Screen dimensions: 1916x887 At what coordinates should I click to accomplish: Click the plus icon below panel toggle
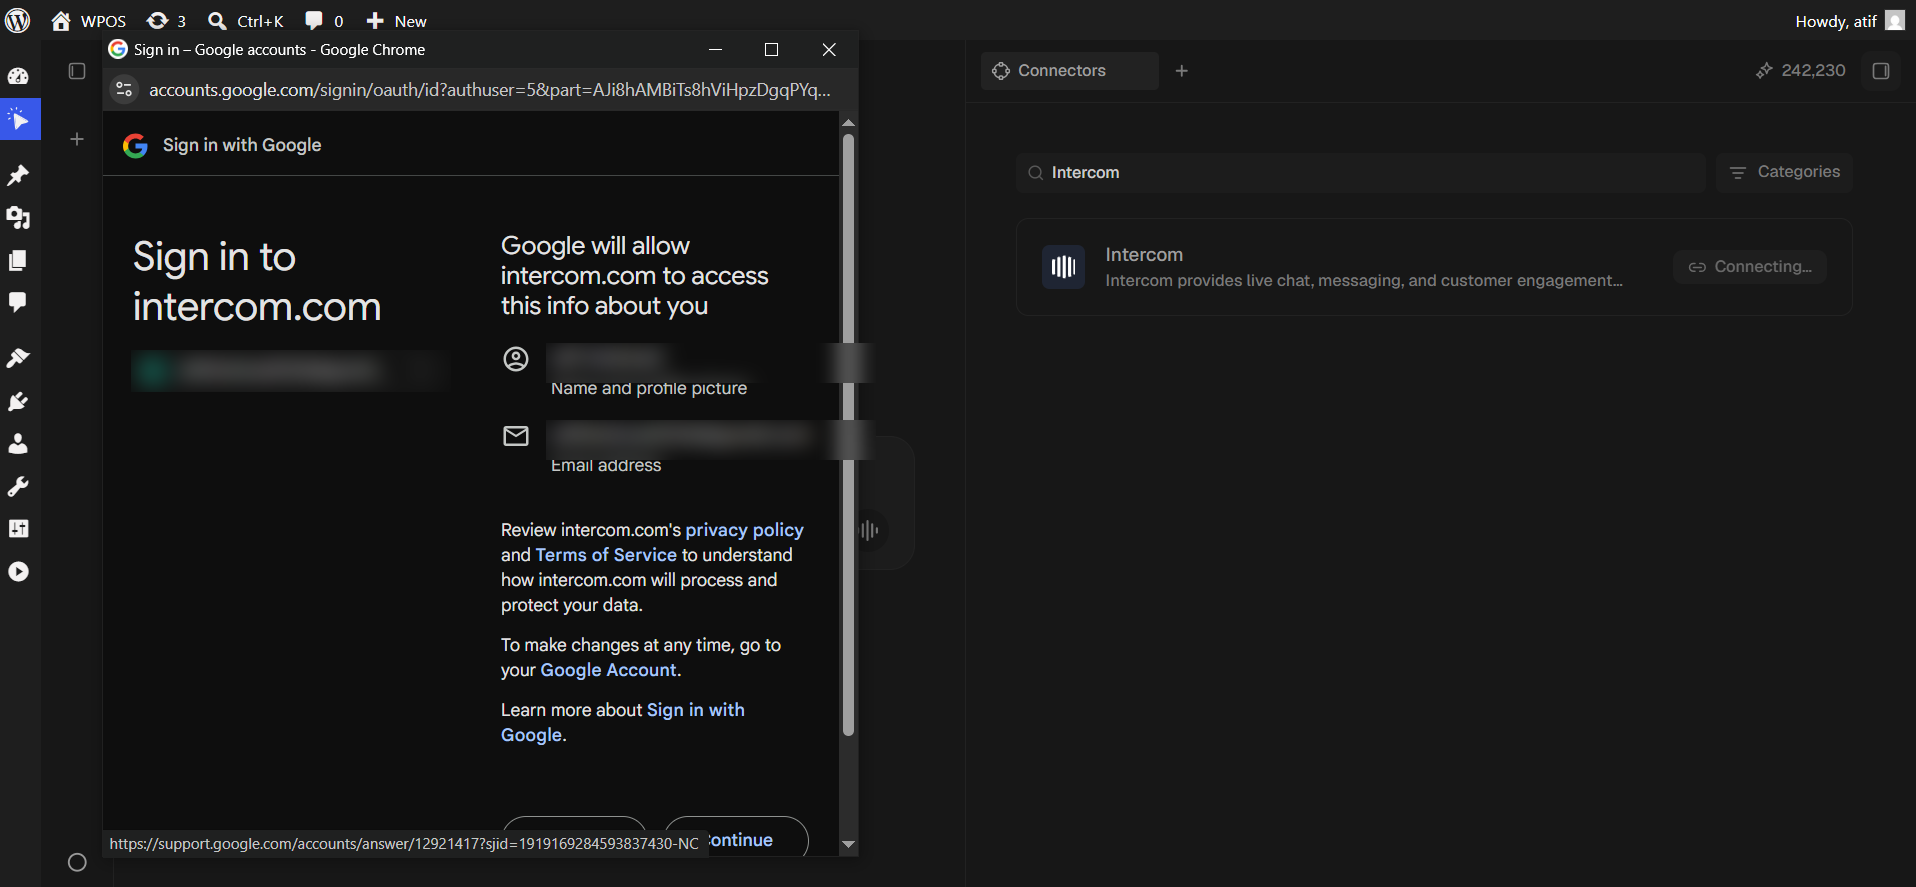[x=77, y=139]
